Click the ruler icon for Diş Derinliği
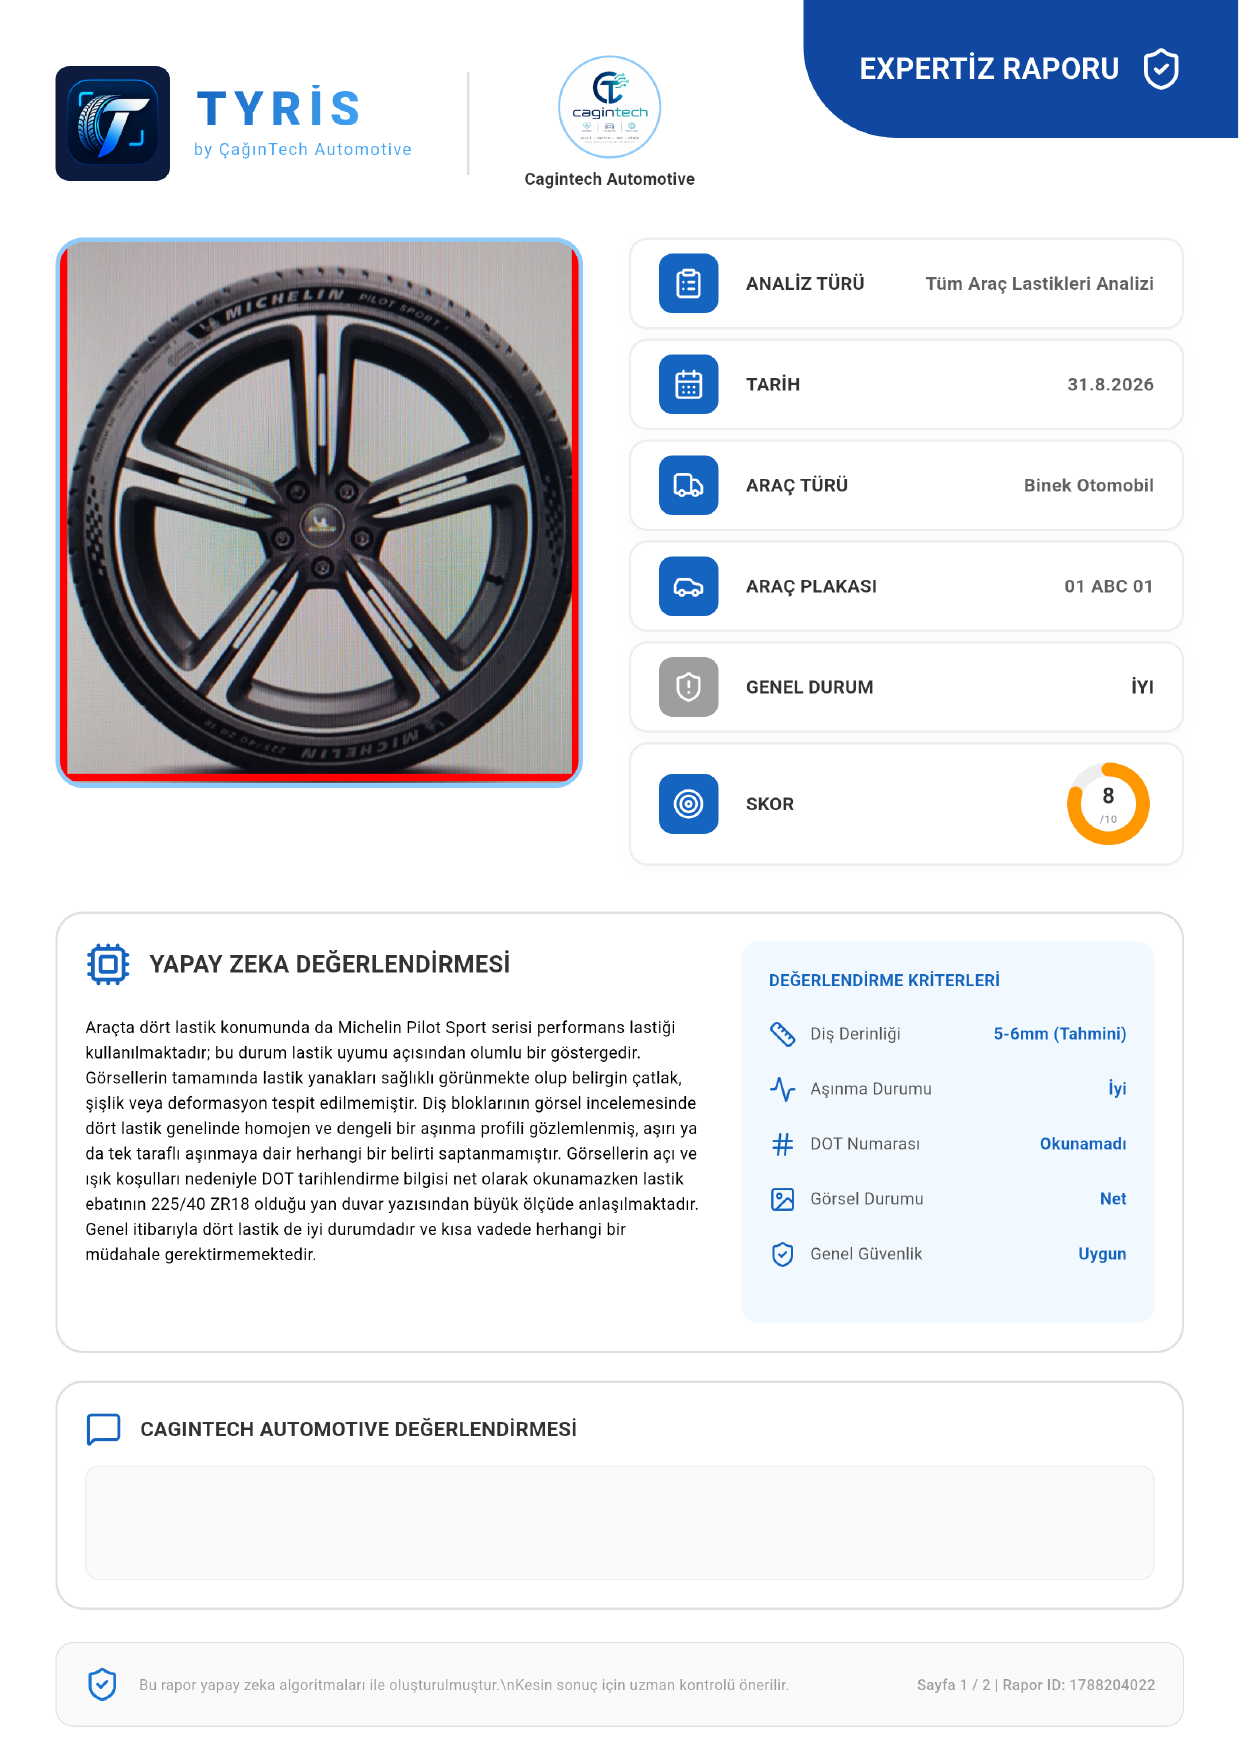This screenshot has width=1241, height=1754. [x=782, y=1034]
